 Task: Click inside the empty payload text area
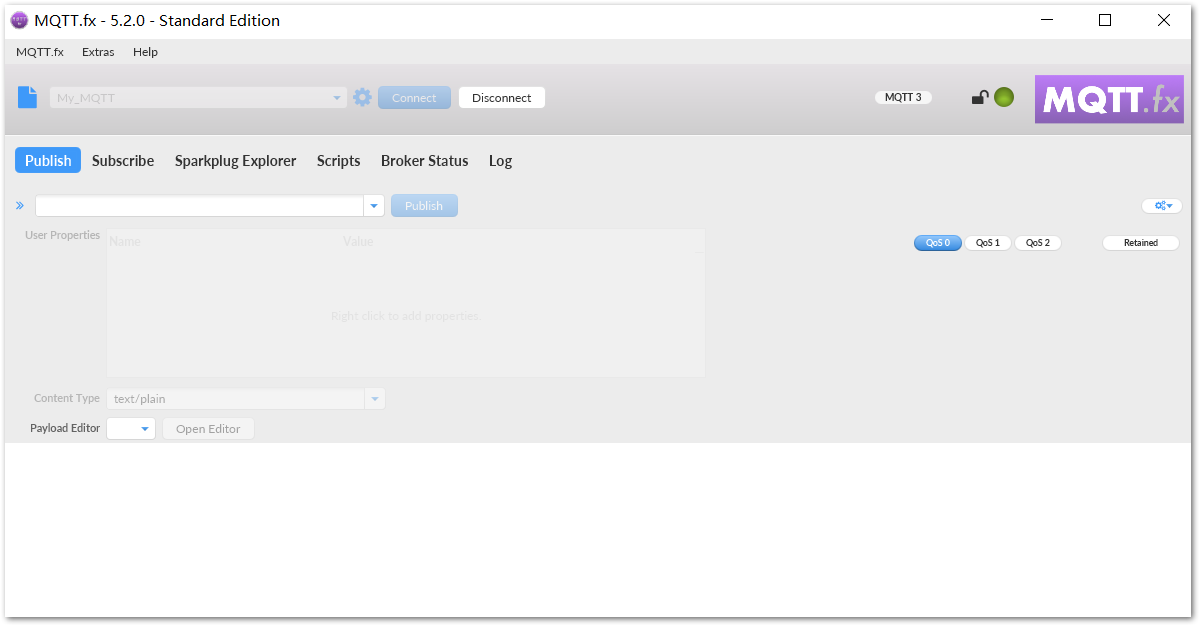tap(598, 530)
